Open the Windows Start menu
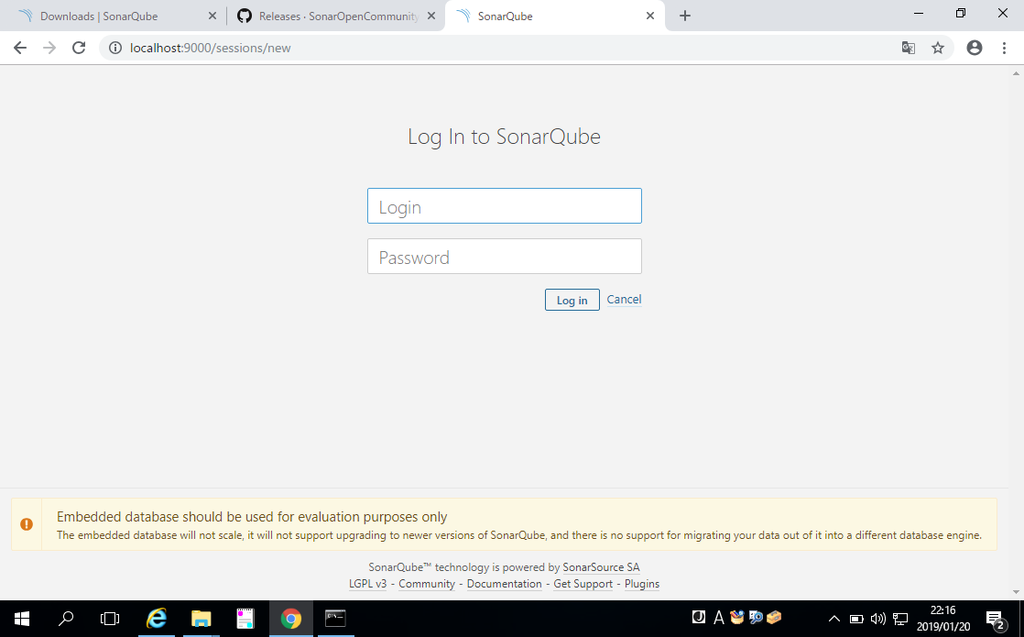The image size is (1024, 637). point(22,619)
